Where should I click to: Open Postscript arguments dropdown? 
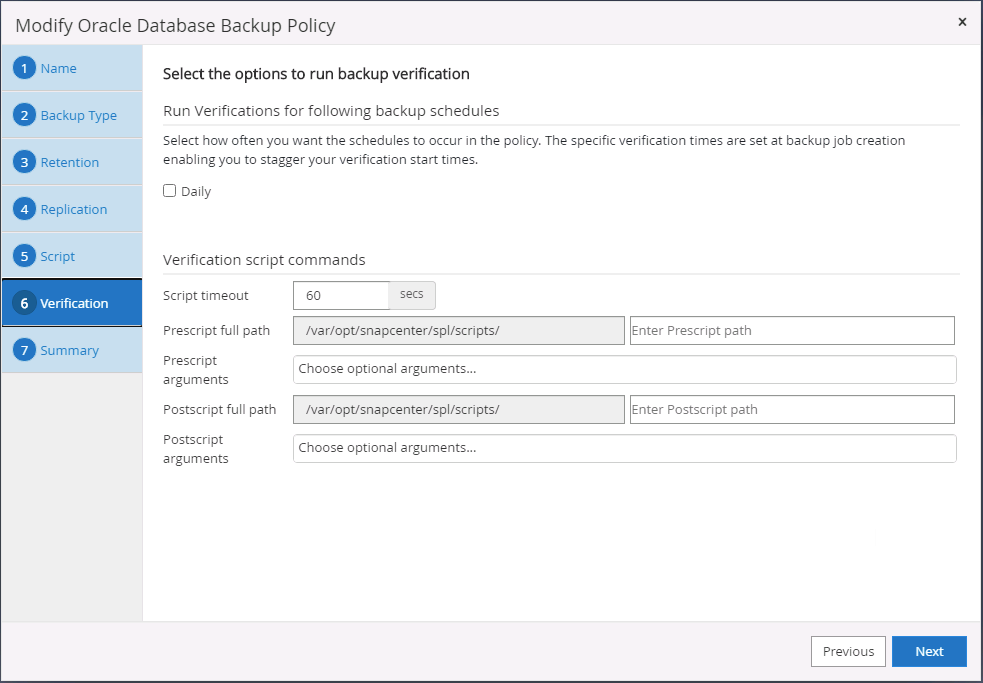pyautogui.click(x=624, y=448)
